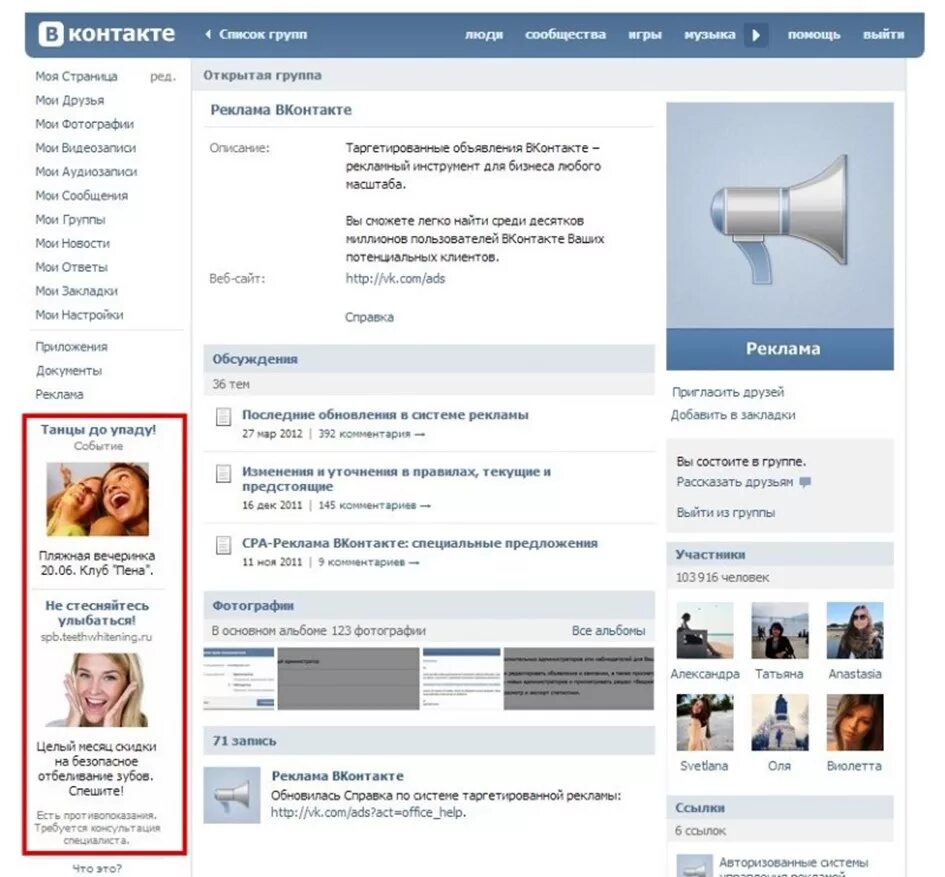Image resolution: width=945 pixels, height=877 pixels.
Task: Open Мои Фотографии in sidebar
Action: pos(84,124)
